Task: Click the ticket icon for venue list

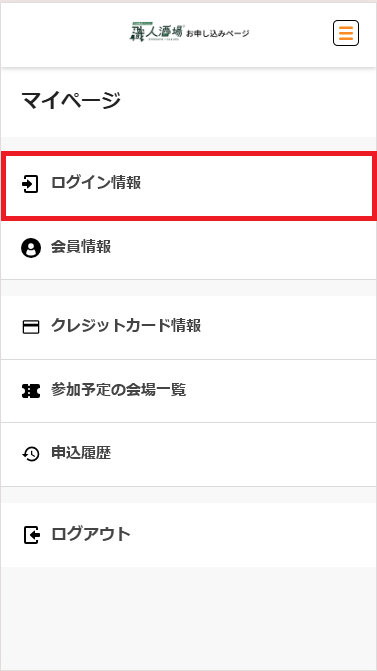Action: 31,391
